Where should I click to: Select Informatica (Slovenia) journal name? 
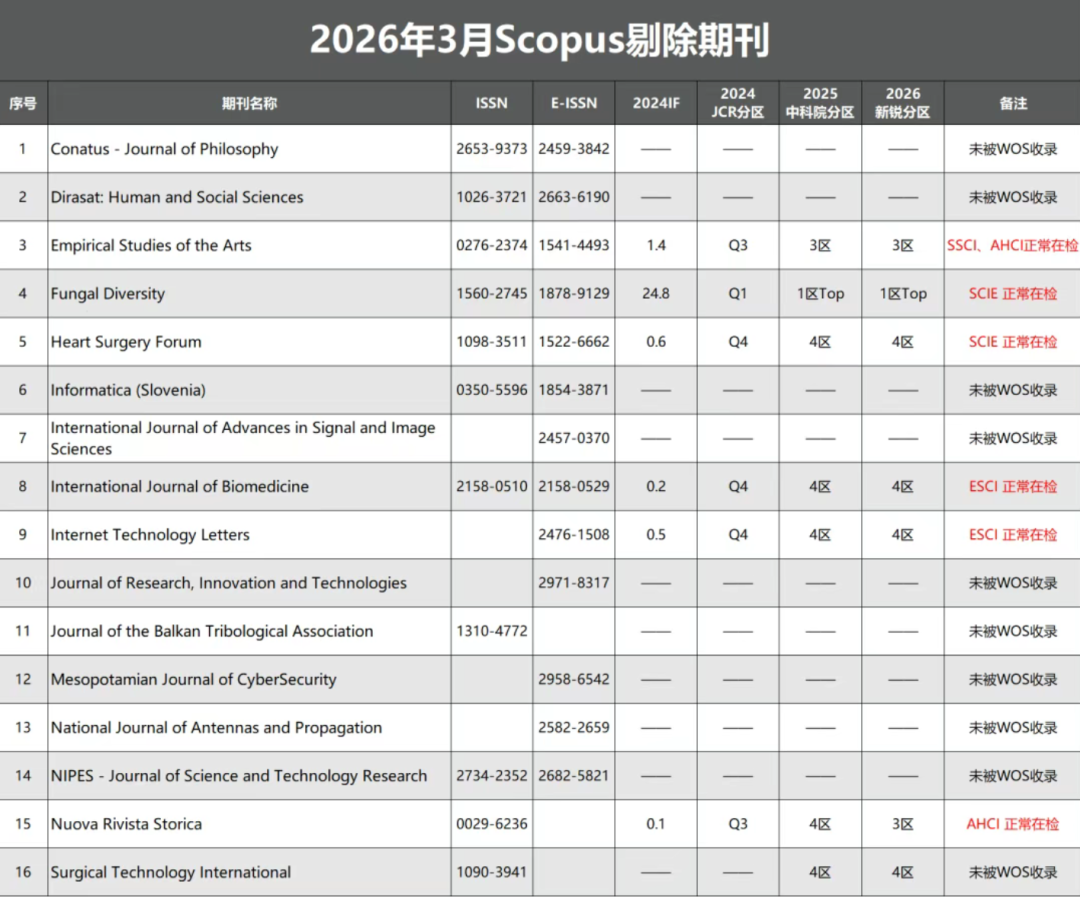128,390
